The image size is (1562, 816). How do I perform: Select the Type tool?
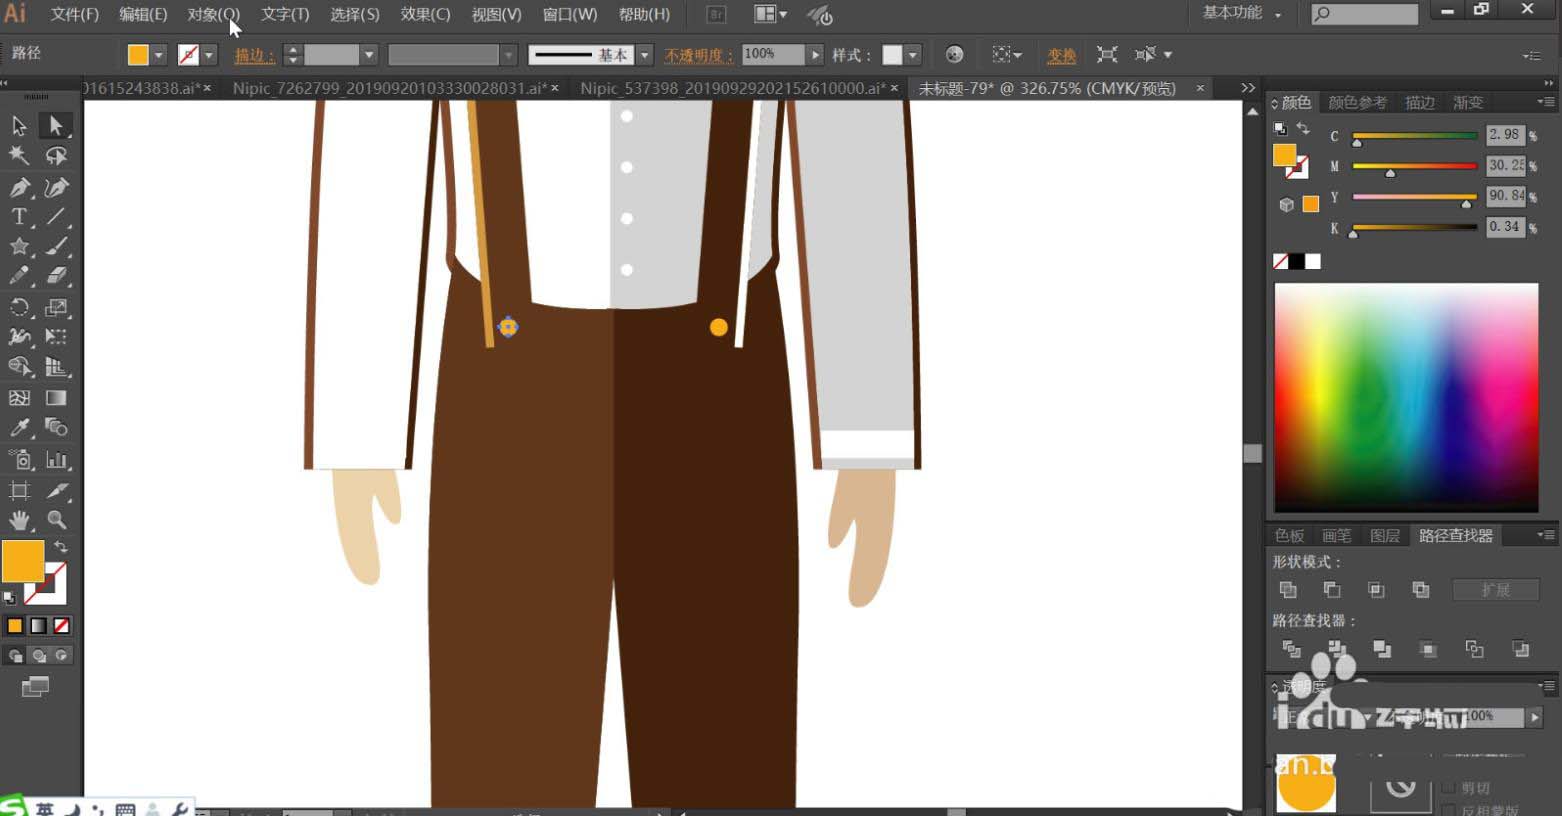(19, 217)
